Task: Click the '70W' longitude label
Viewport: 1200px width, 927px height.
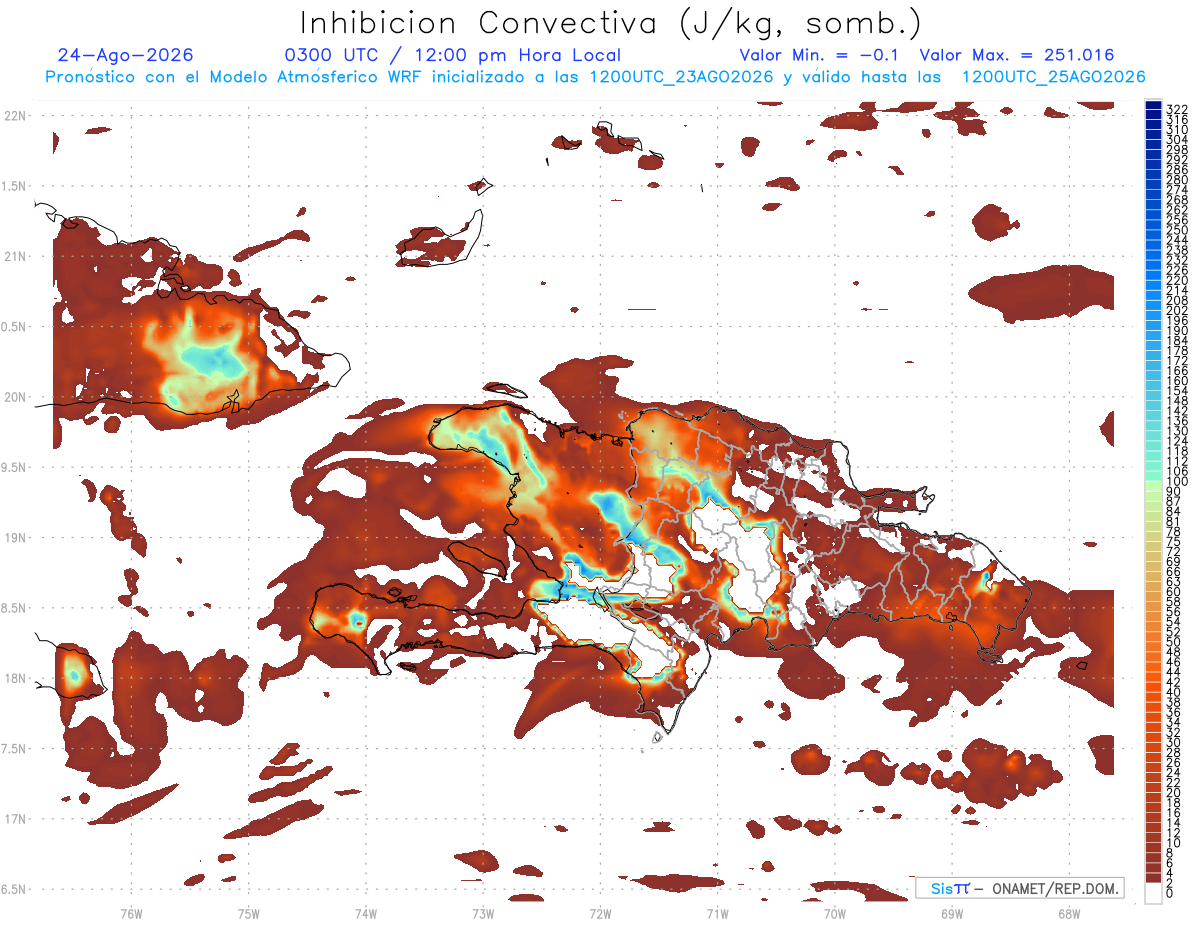Action: 834,913
